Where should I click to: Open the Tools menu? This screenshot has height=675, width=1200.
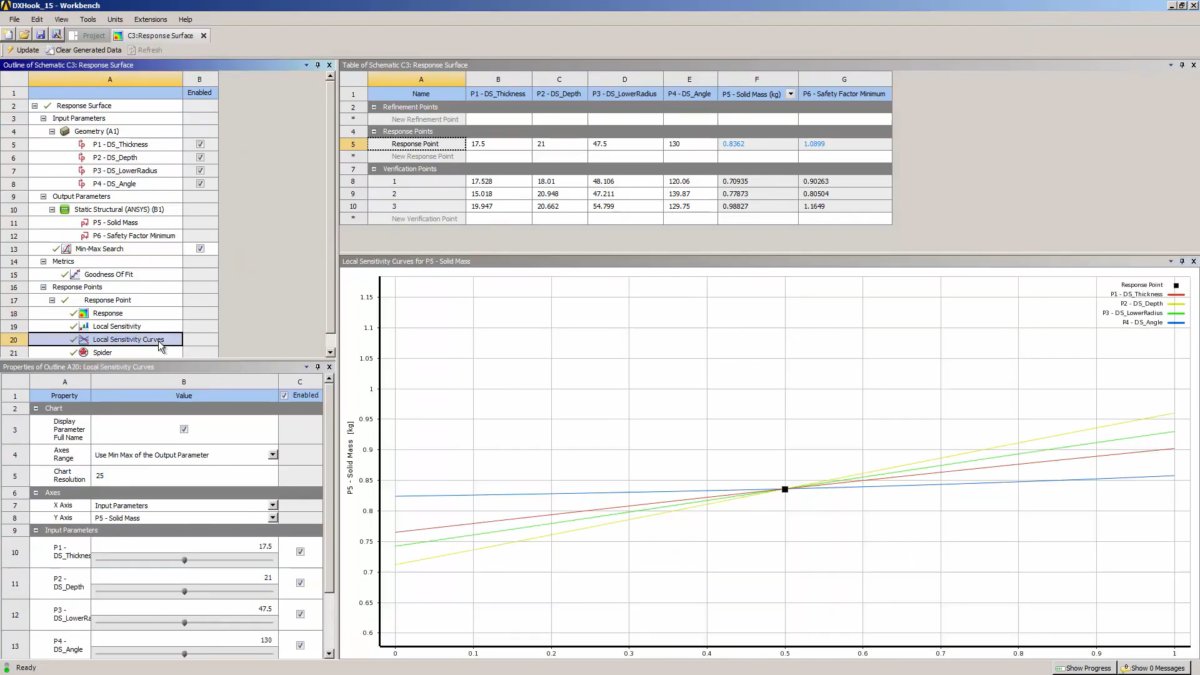[88, 19]
